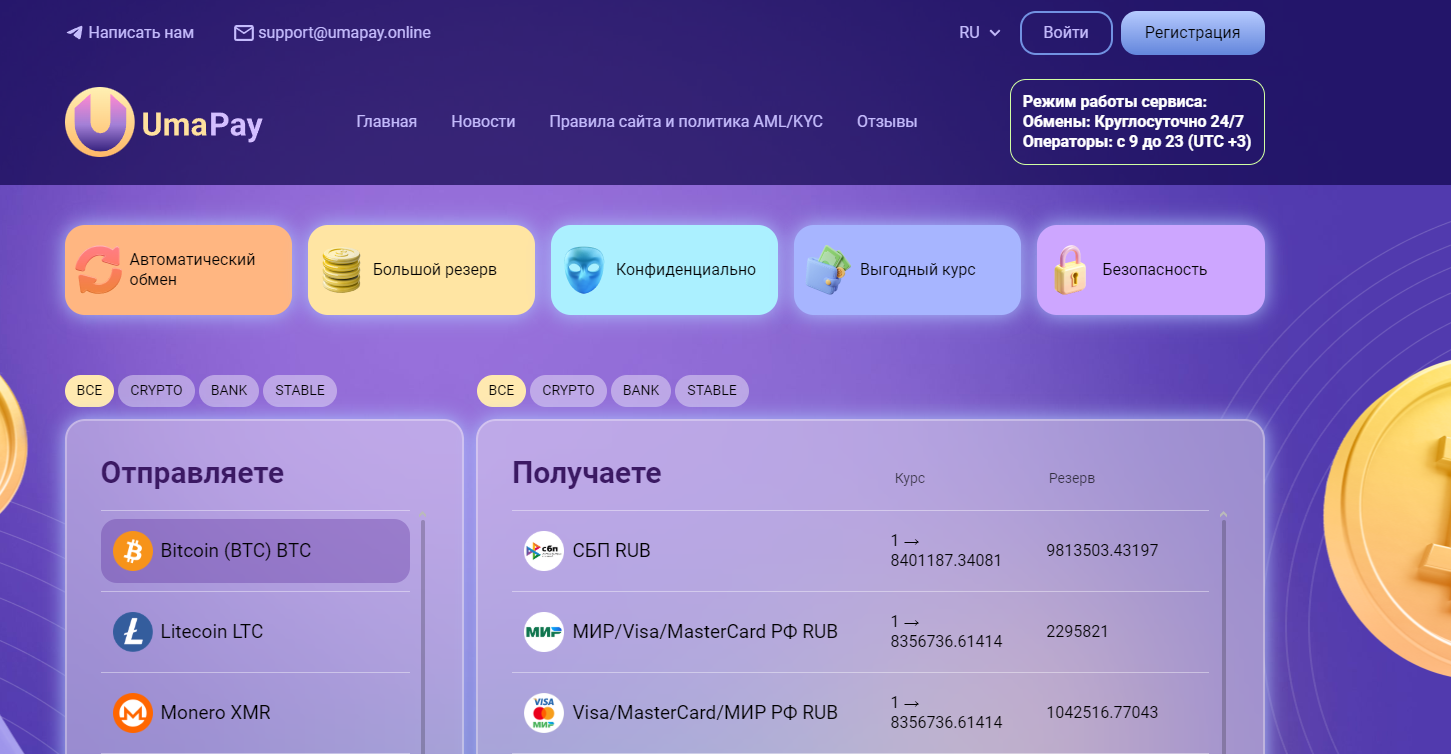Click the reserve value 9813503.43197

coord(1102,551)
